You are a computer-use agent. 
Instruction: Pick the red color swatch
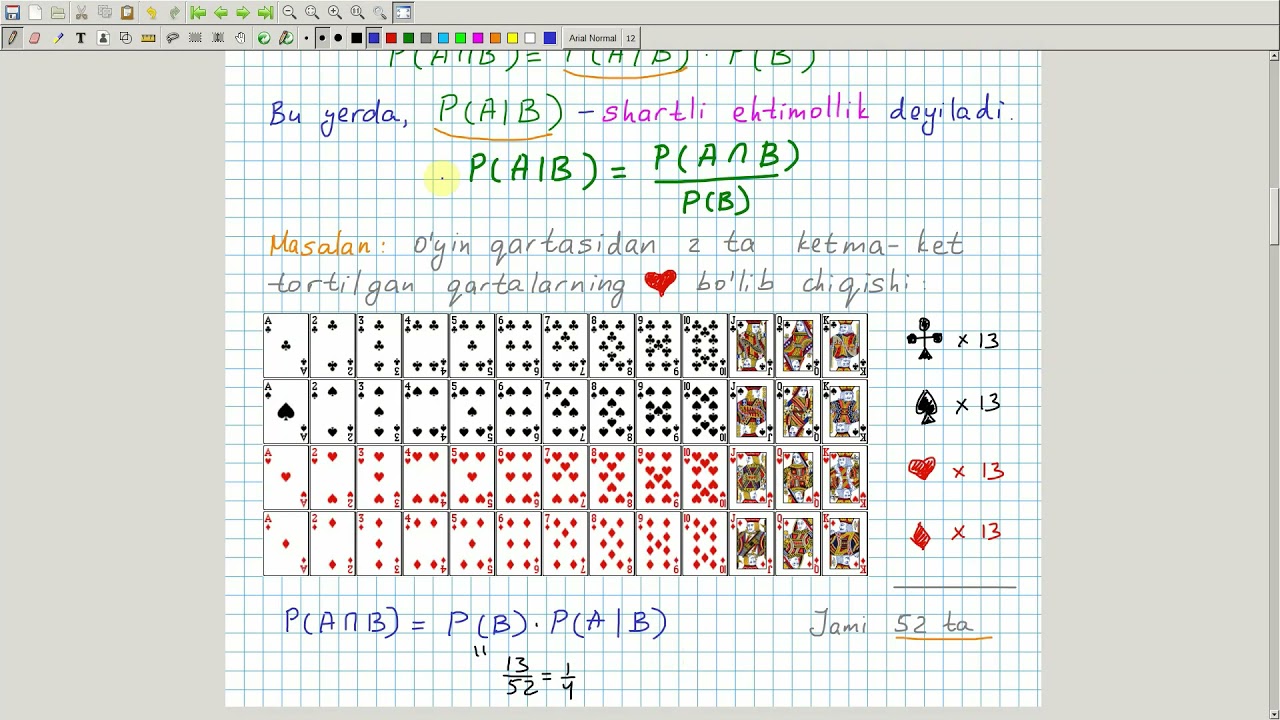[391, 38]
